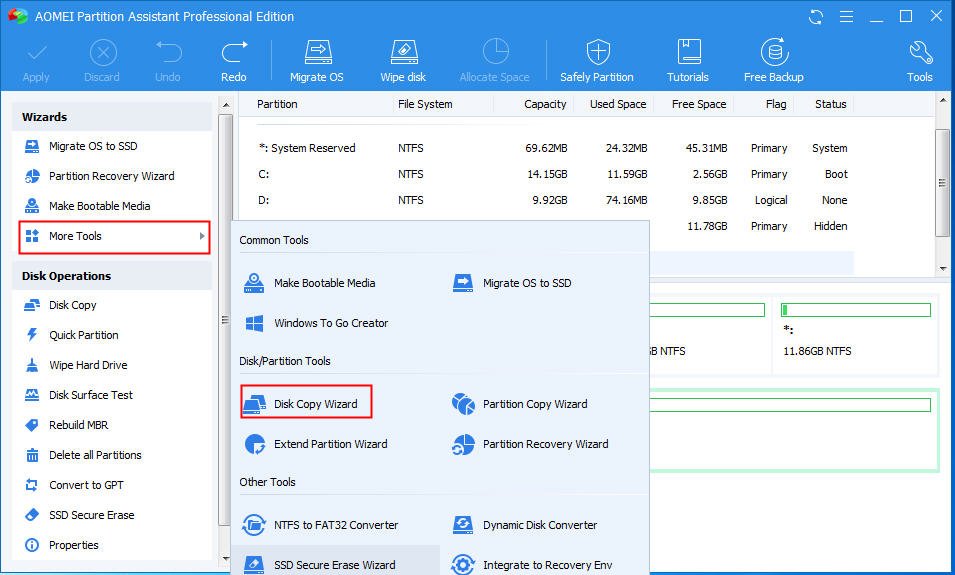Viewport: 955px width, 575px height.
Task: Sort by Partition column header
Action: click(x=277, y=104)
